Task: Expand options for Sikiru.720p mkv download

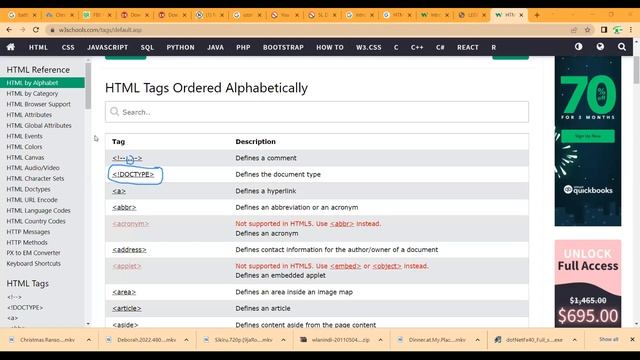Action: (283, 340)
